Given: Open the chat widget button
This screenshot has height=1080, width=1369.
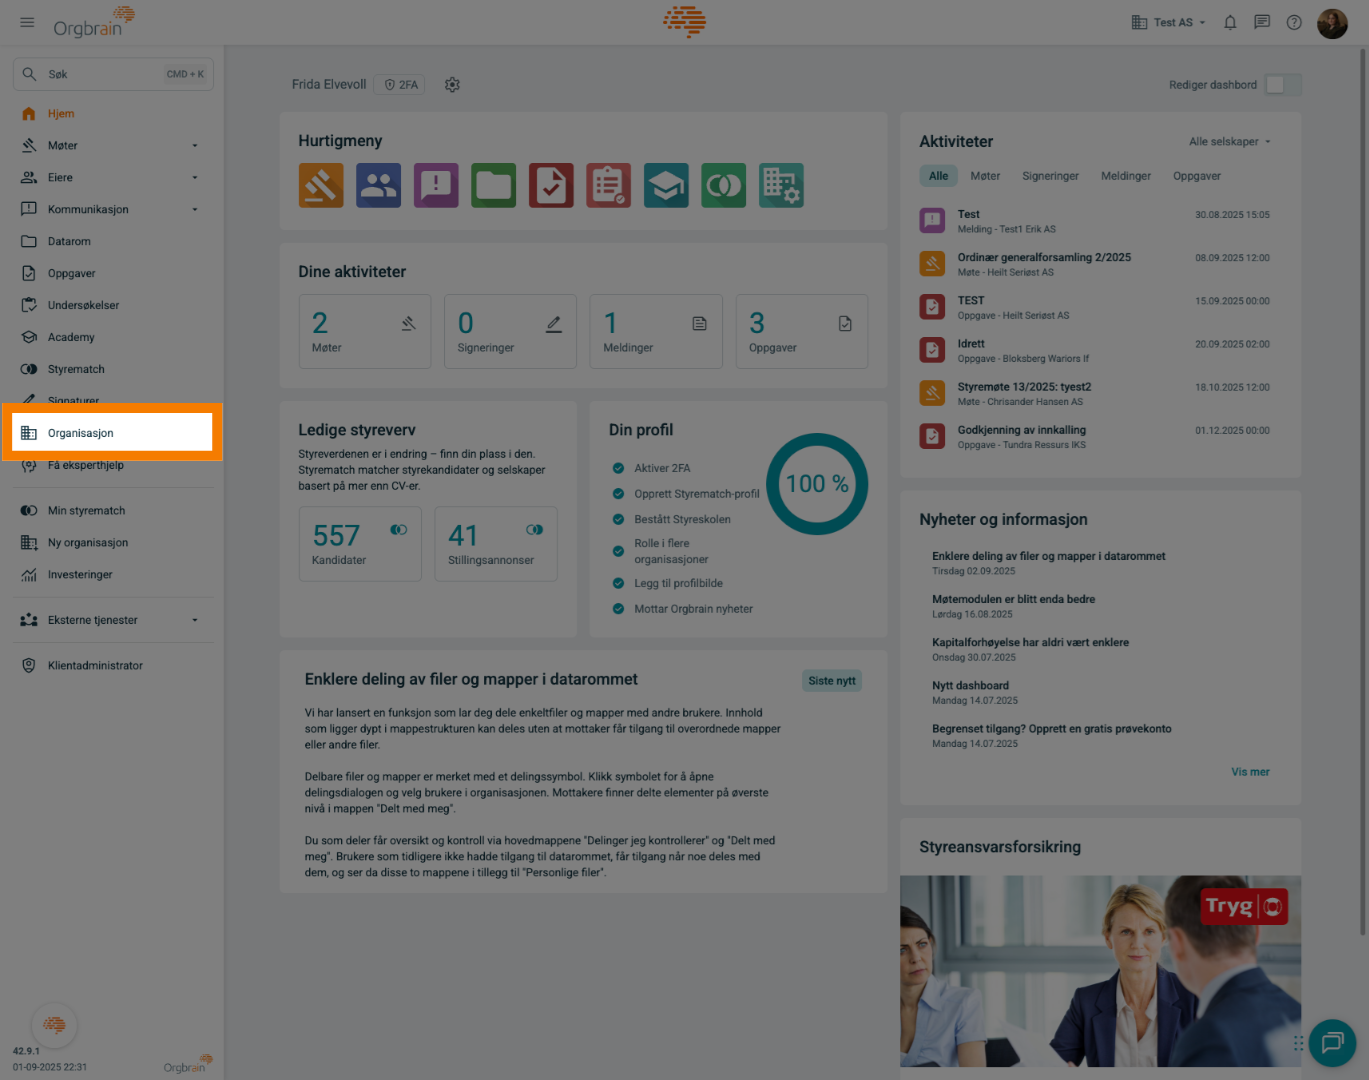Looking at the screenshot, I should pos(1332,1043).
